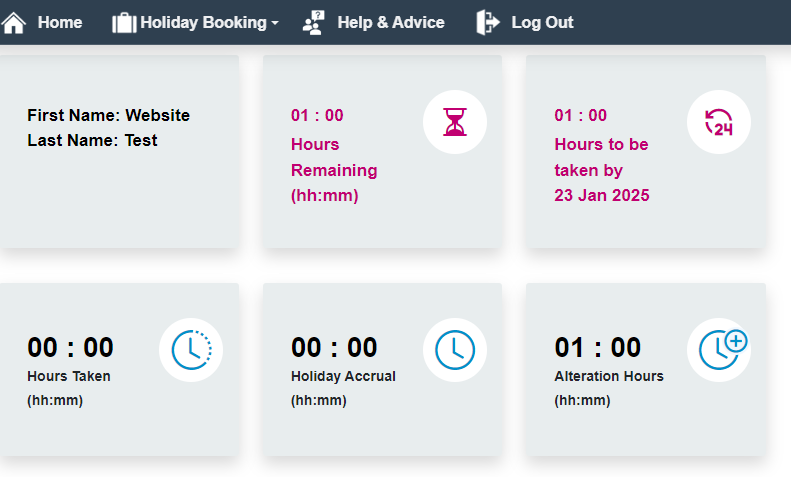791x477 pixels.
Task: Click the Alteration Hours 01 : 00 value
Action: pyautogui.click(x=598, y=347)
